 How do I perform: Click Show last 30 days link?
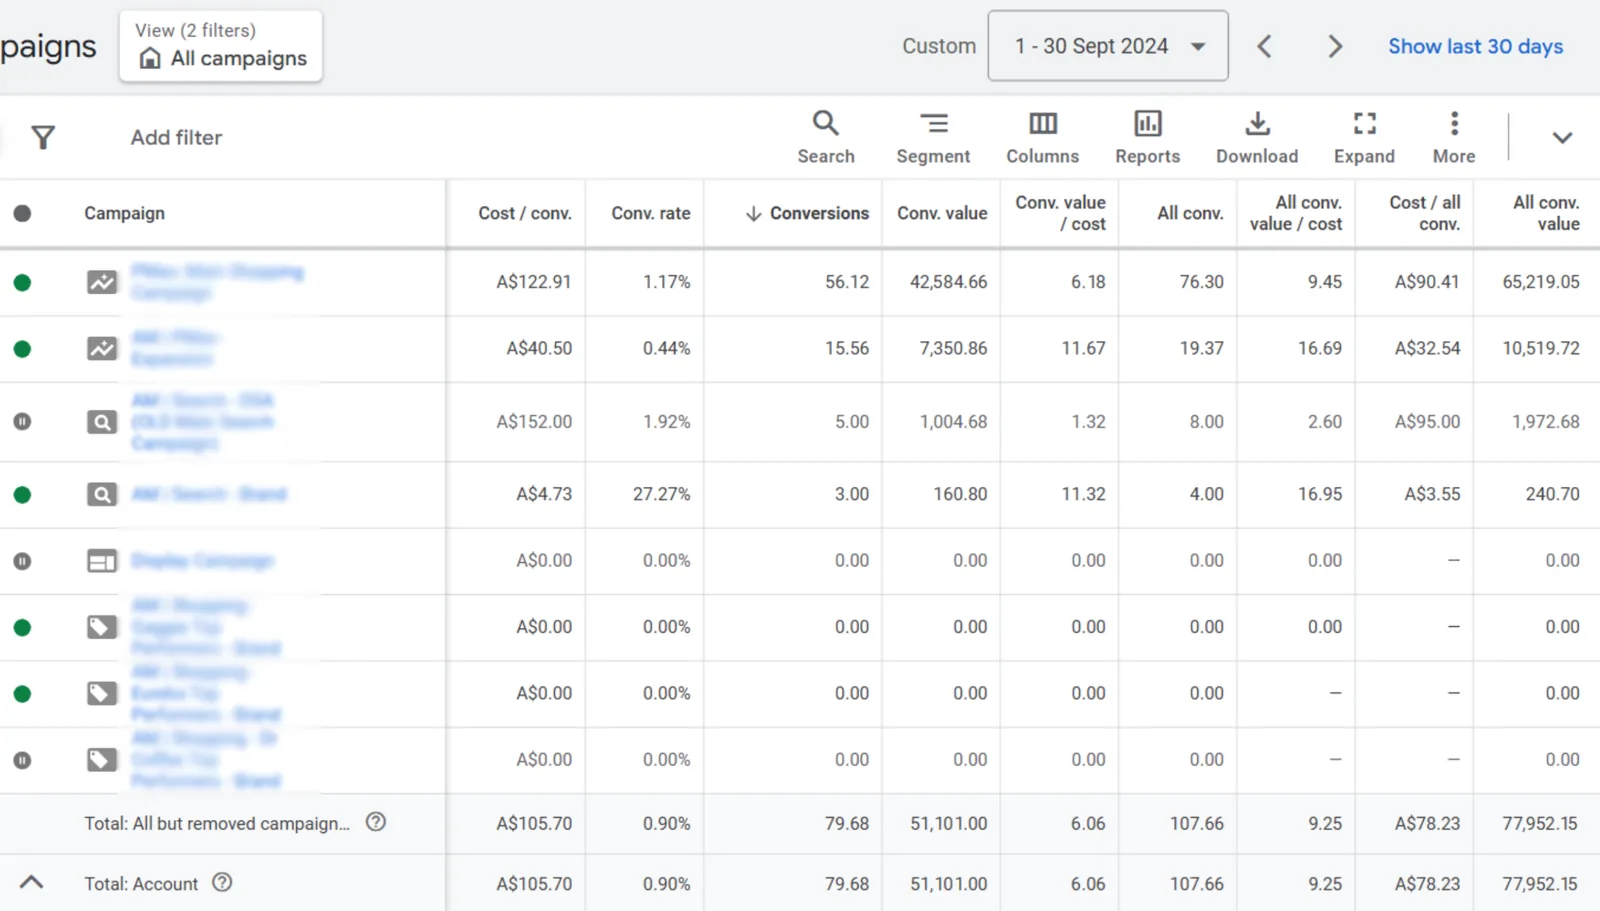(x=1475, y=46)
